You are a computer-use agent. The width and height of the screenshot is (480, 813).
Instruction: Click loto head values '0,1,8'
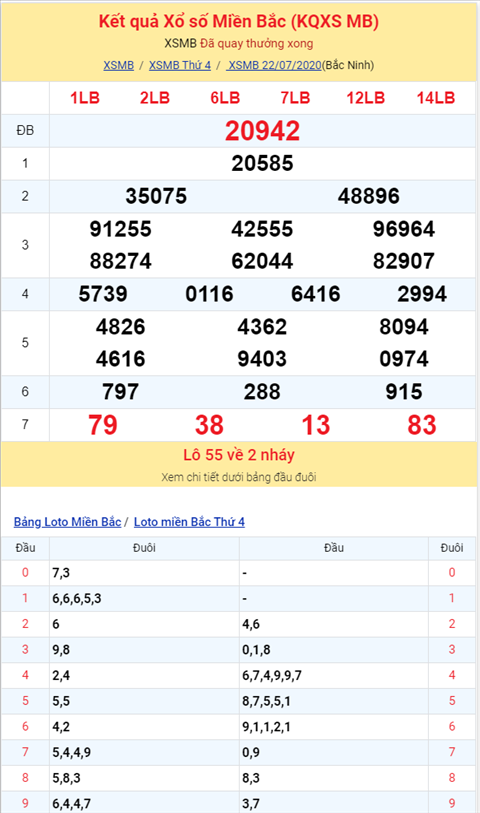point(256,650)
